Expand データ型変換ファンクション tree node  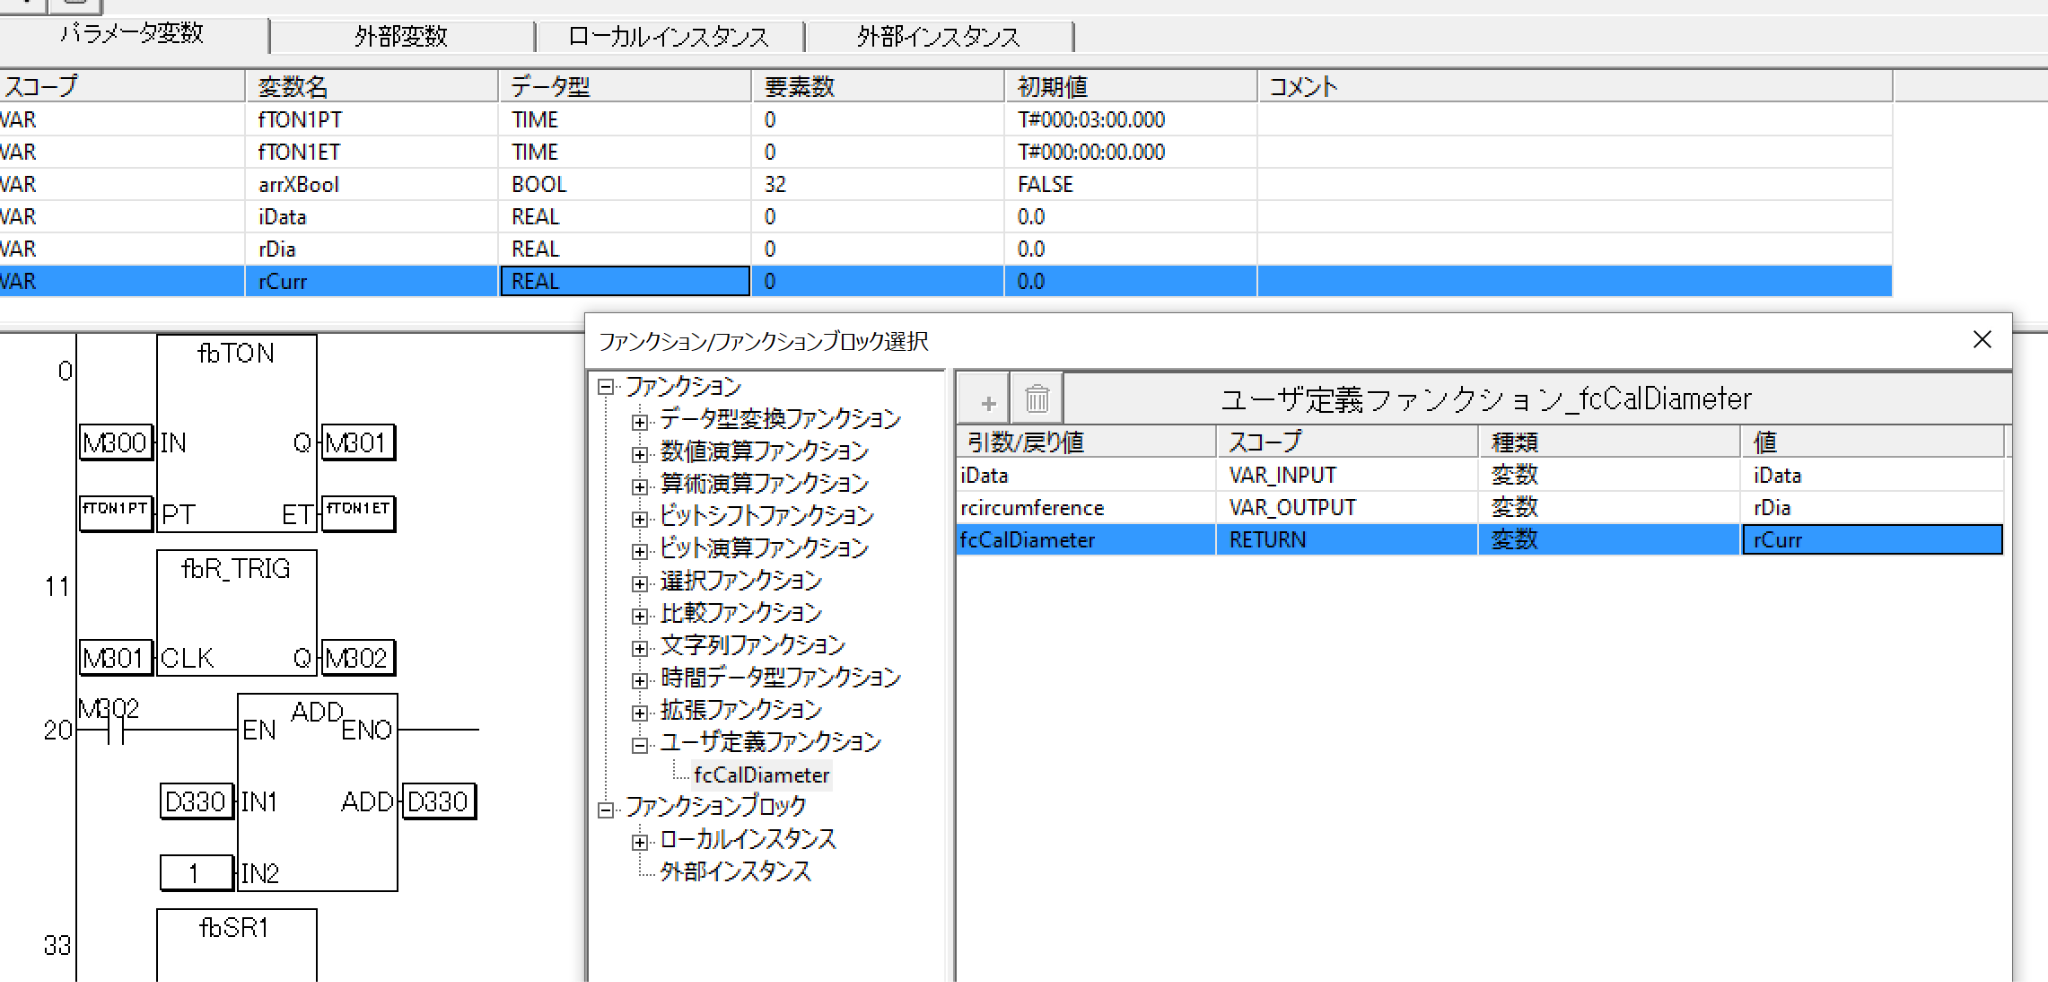point(640,422)
